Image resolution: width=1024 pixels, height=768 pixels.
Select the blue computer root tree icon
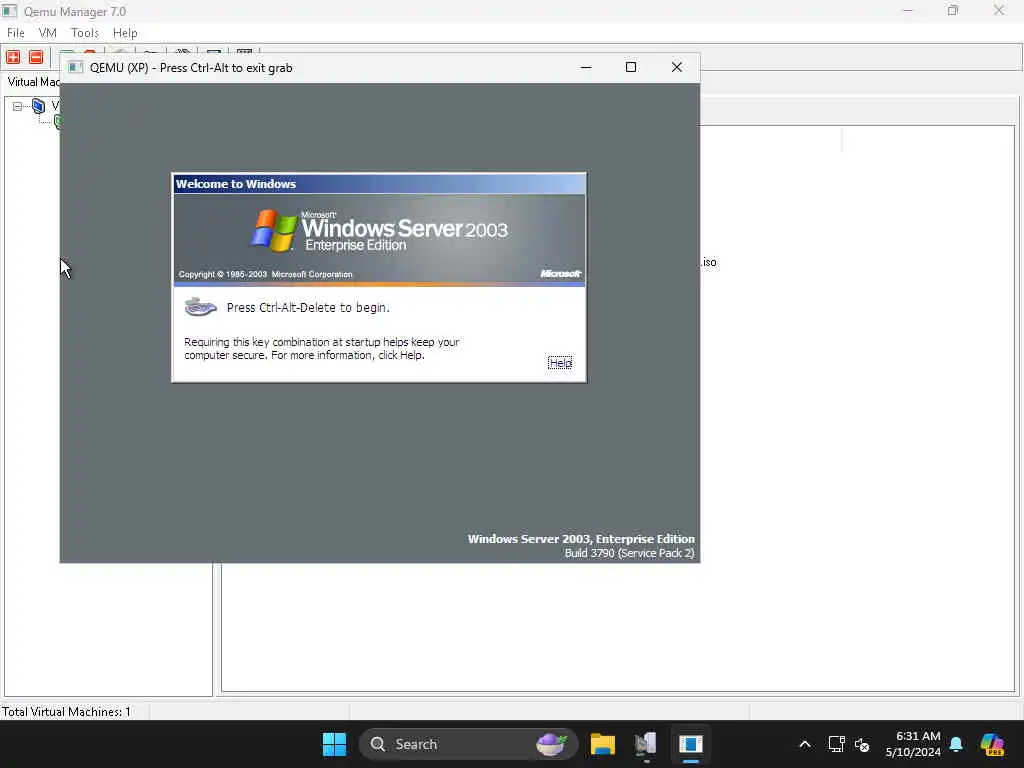point(39,106)
